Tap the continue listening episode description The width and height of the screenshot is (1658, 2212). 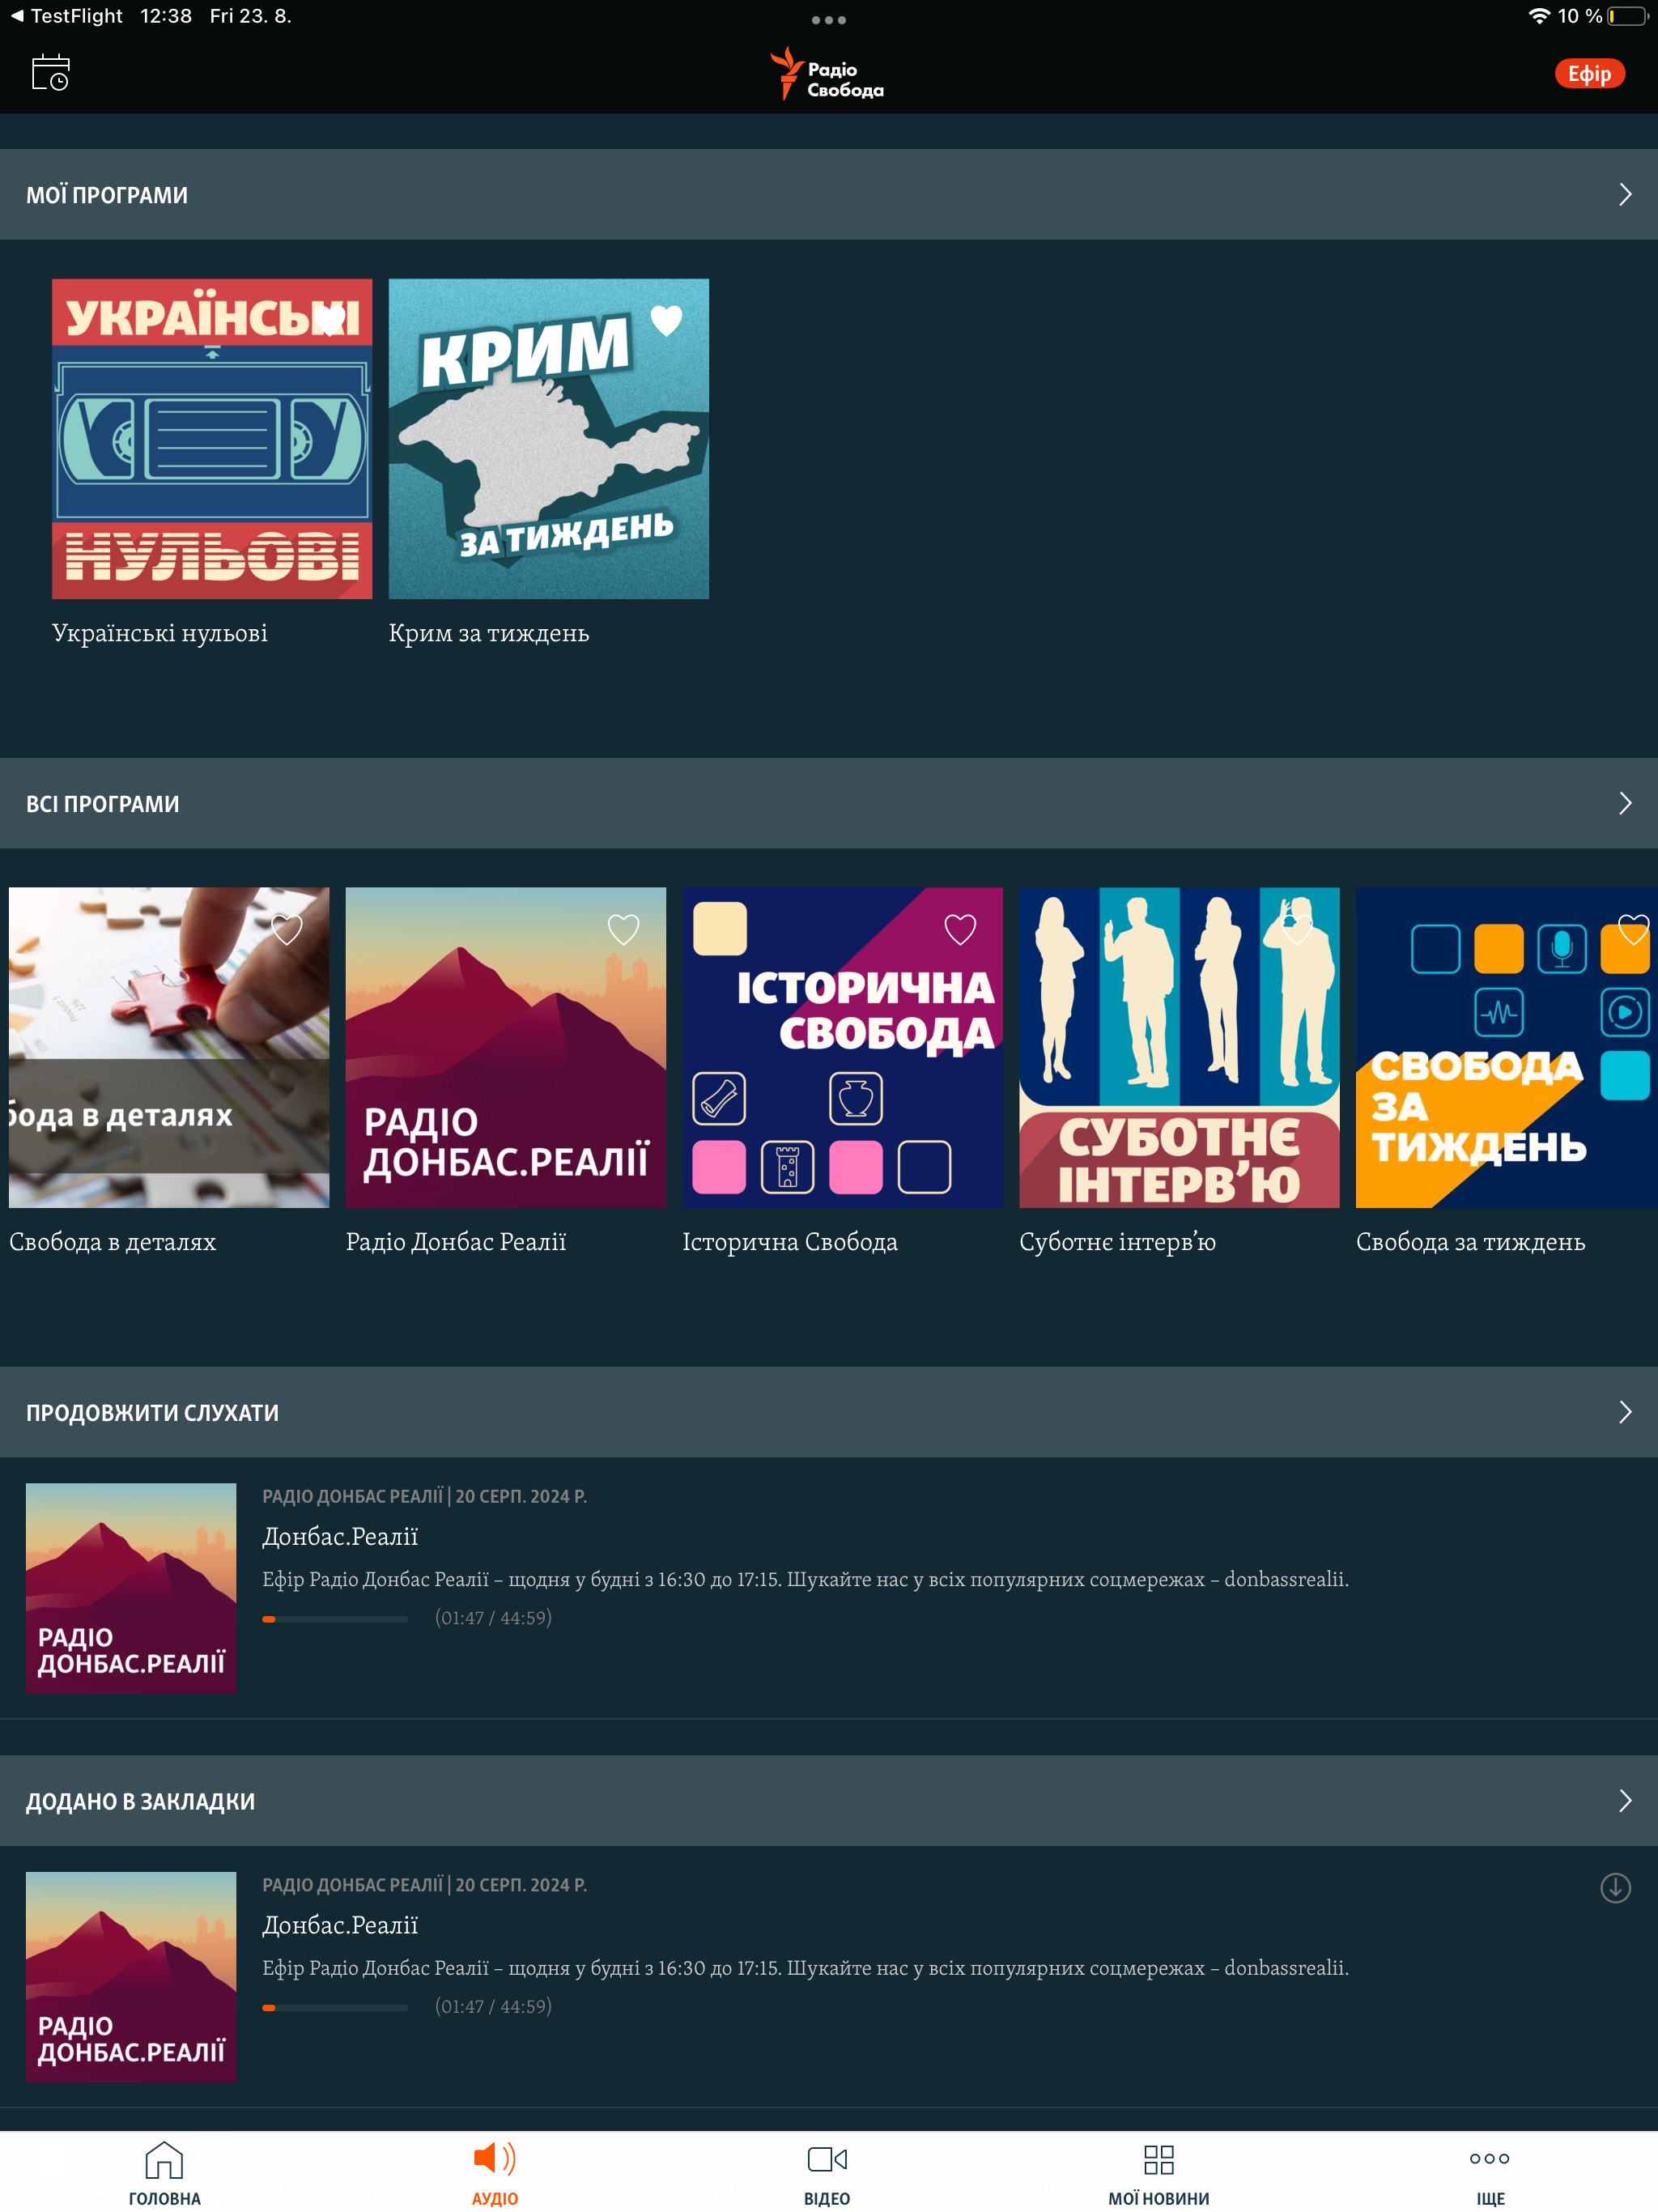806,1580
